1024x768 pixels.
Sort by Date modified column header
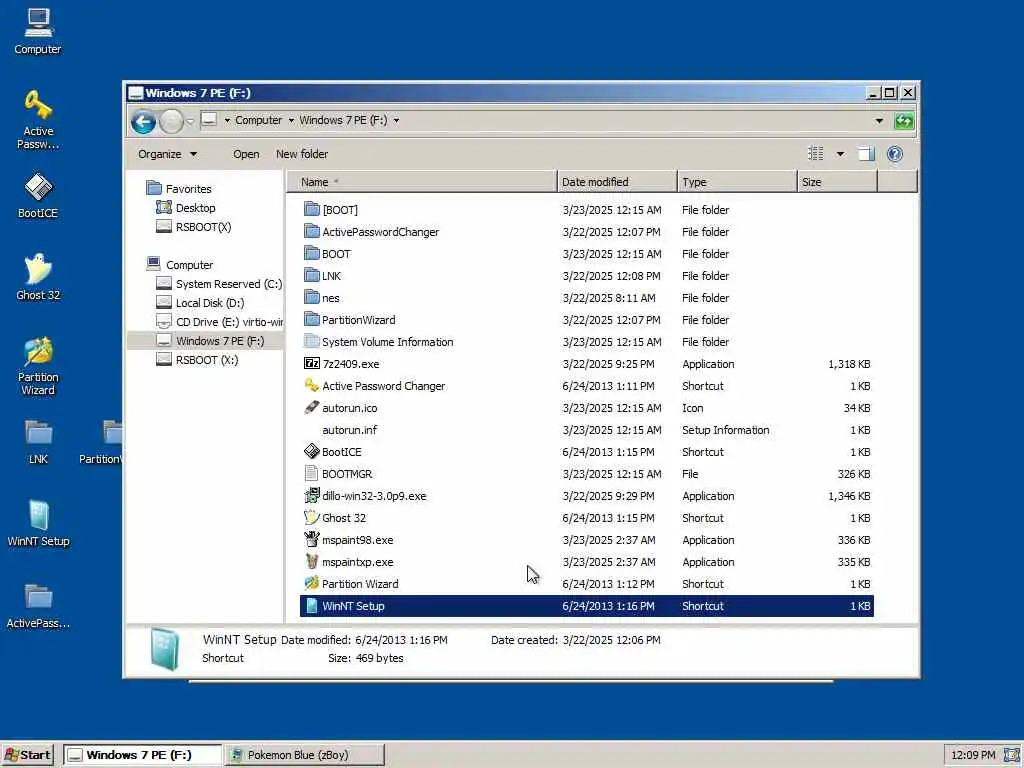tap(616, 182)
